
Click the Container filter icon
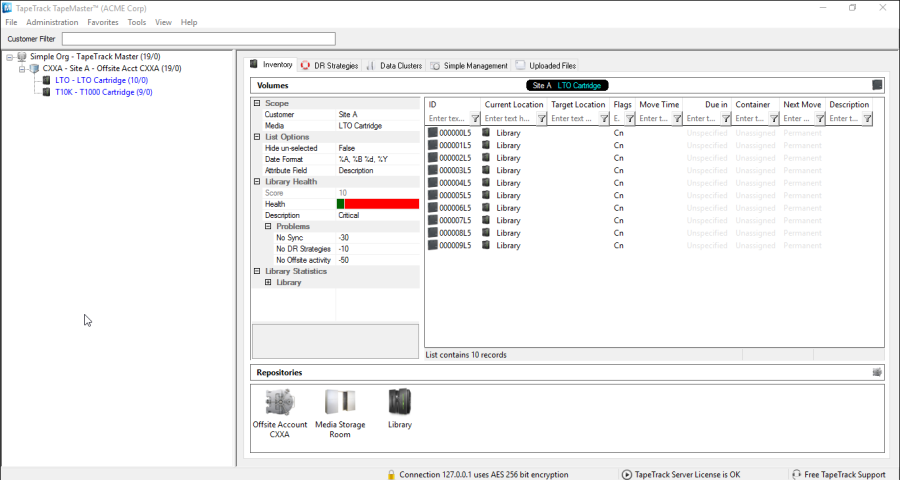(774, 118)
